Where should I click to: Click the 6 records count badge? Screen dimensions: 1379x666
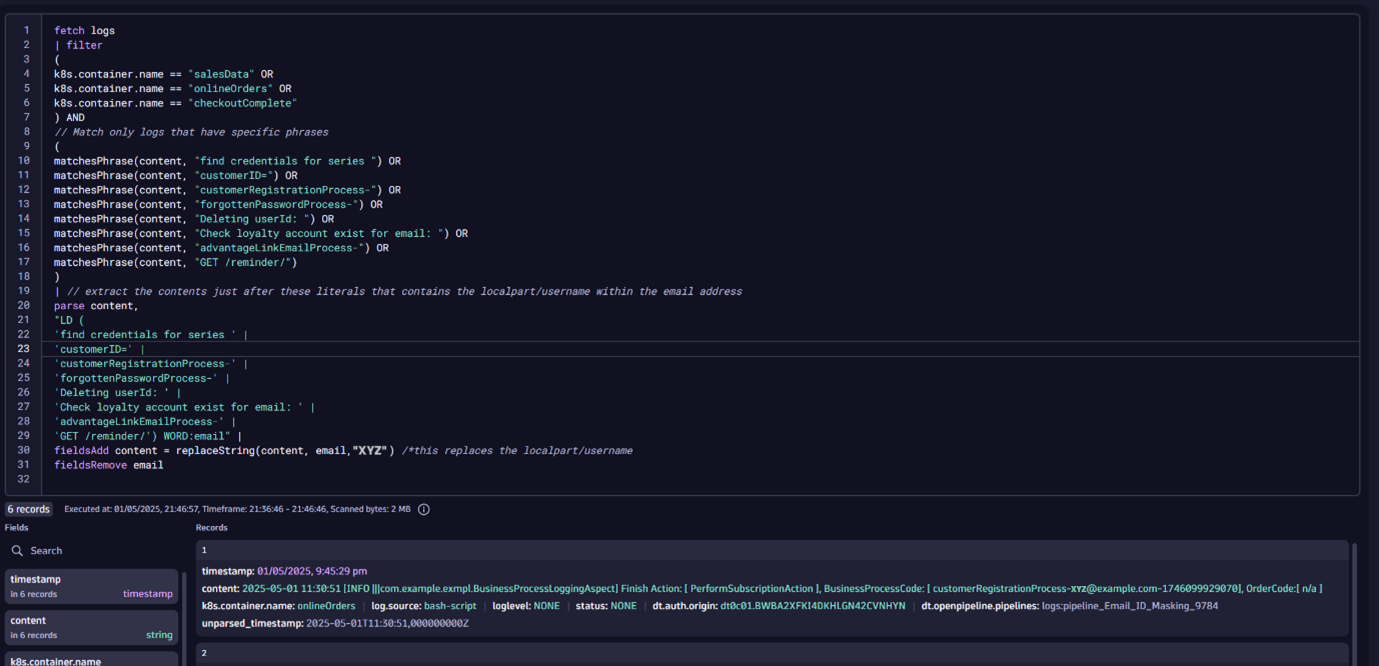point(29,509)
